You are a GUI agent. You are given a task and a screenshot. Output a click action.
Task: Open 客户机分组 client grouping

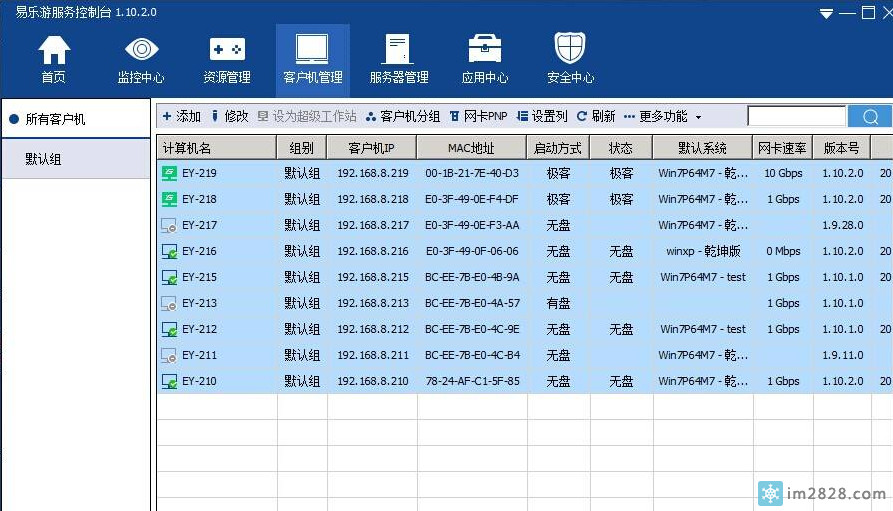403,116
